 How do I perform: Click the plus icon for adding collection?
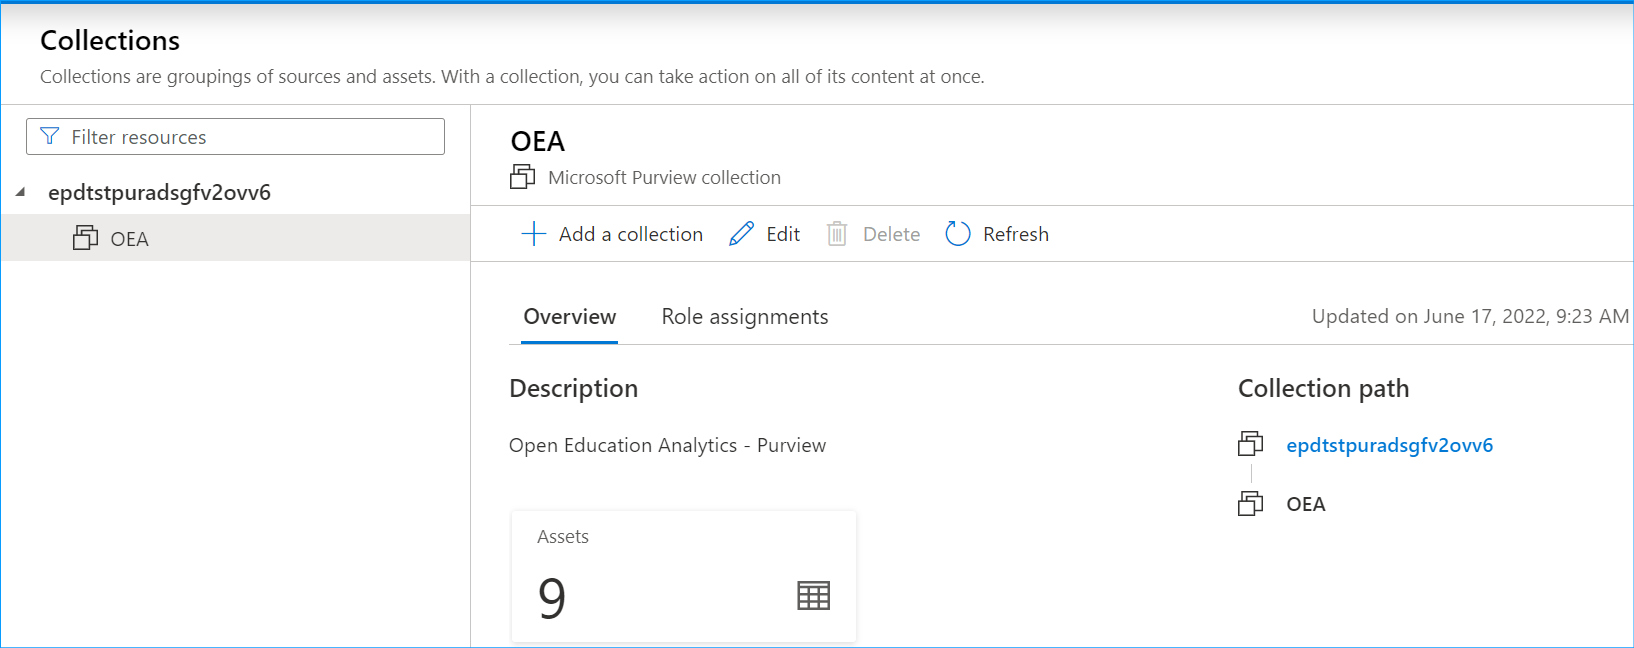[534, 234]
